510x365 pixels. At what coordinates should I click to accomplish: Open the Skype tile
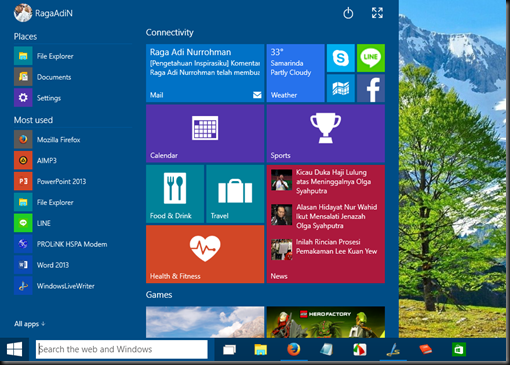tap(341, 58)
